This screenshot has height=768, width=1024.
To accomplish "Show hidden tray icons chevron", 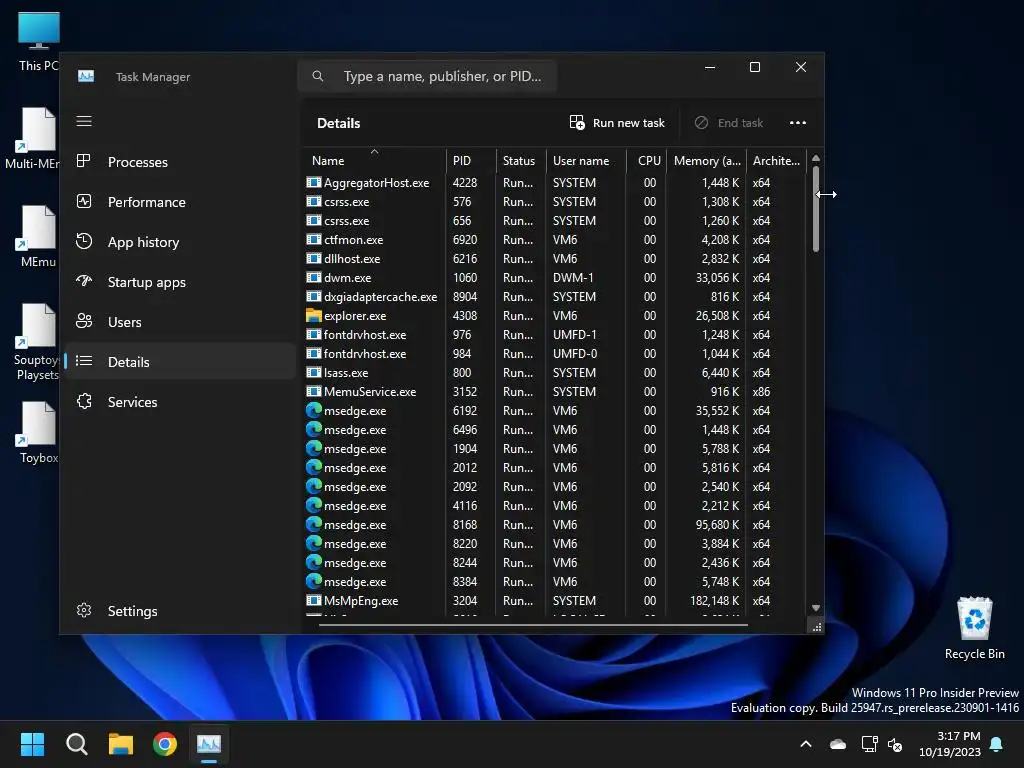I will click(x=806, y=744).
